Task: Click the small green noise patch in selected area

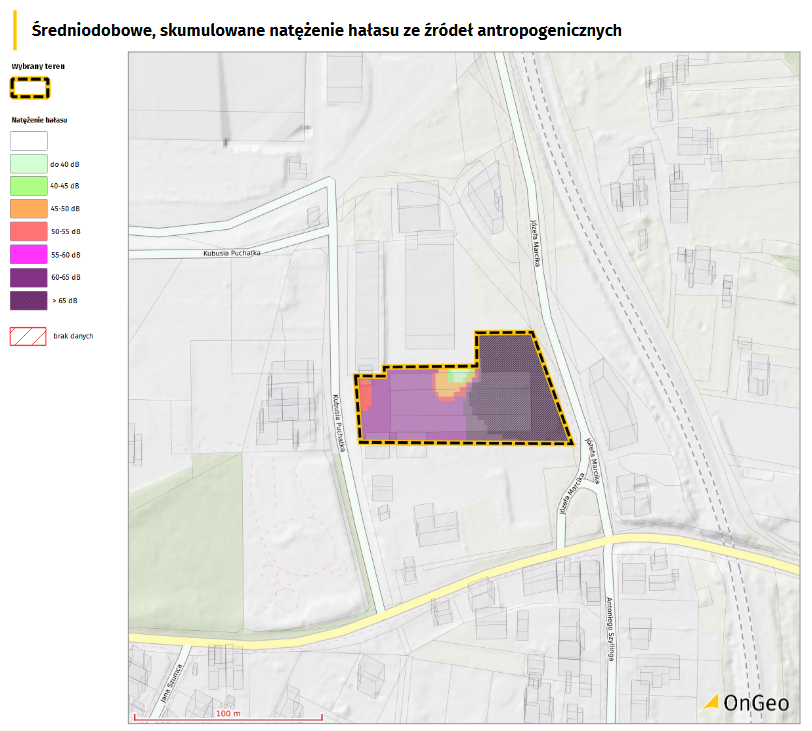Action: coord(460,377)
